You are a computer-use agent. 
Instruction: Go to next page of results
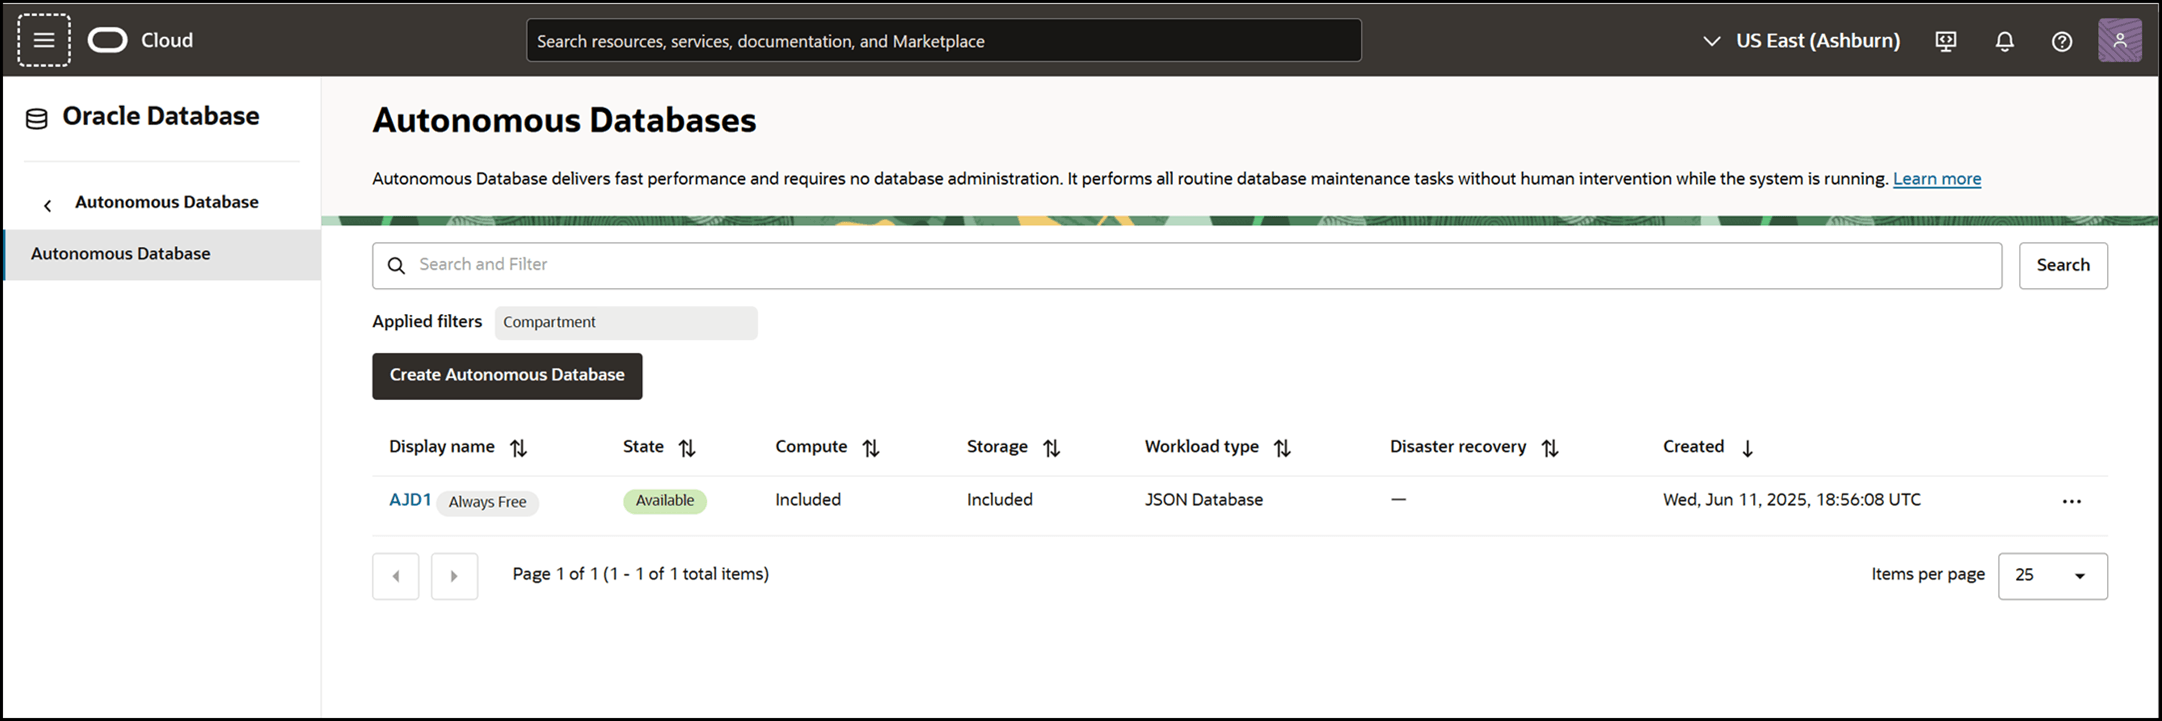click(x=455, y=576)
